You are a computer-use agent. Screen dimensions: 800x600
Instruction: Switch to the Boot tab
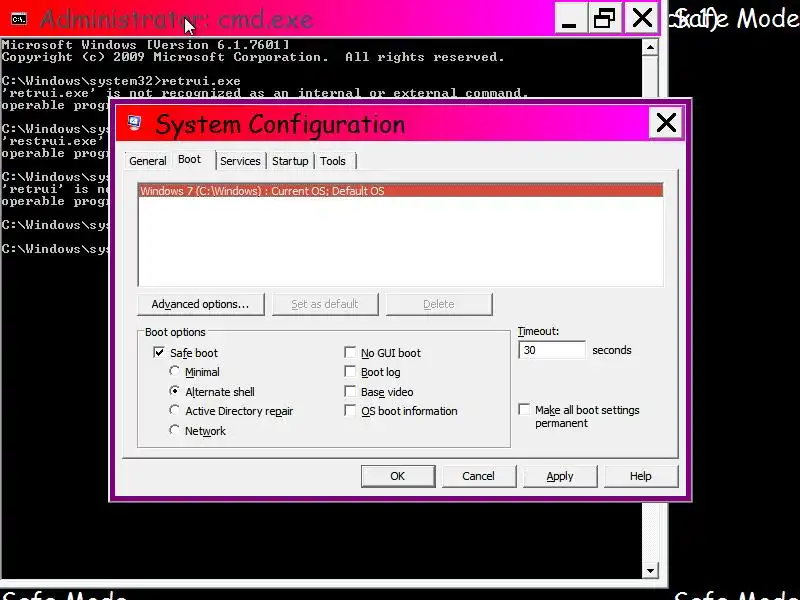[190, 160]
